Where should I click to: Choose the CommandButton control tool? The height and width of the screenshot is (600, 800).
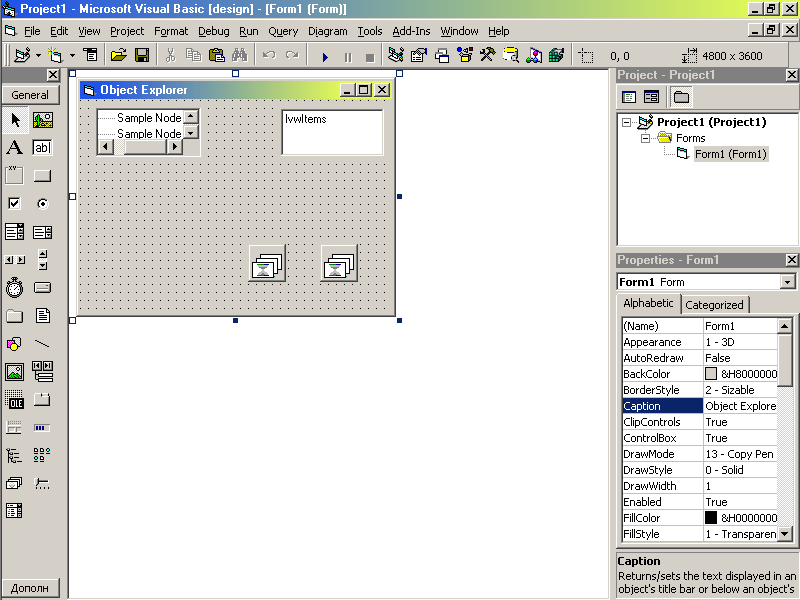[42, 176]
